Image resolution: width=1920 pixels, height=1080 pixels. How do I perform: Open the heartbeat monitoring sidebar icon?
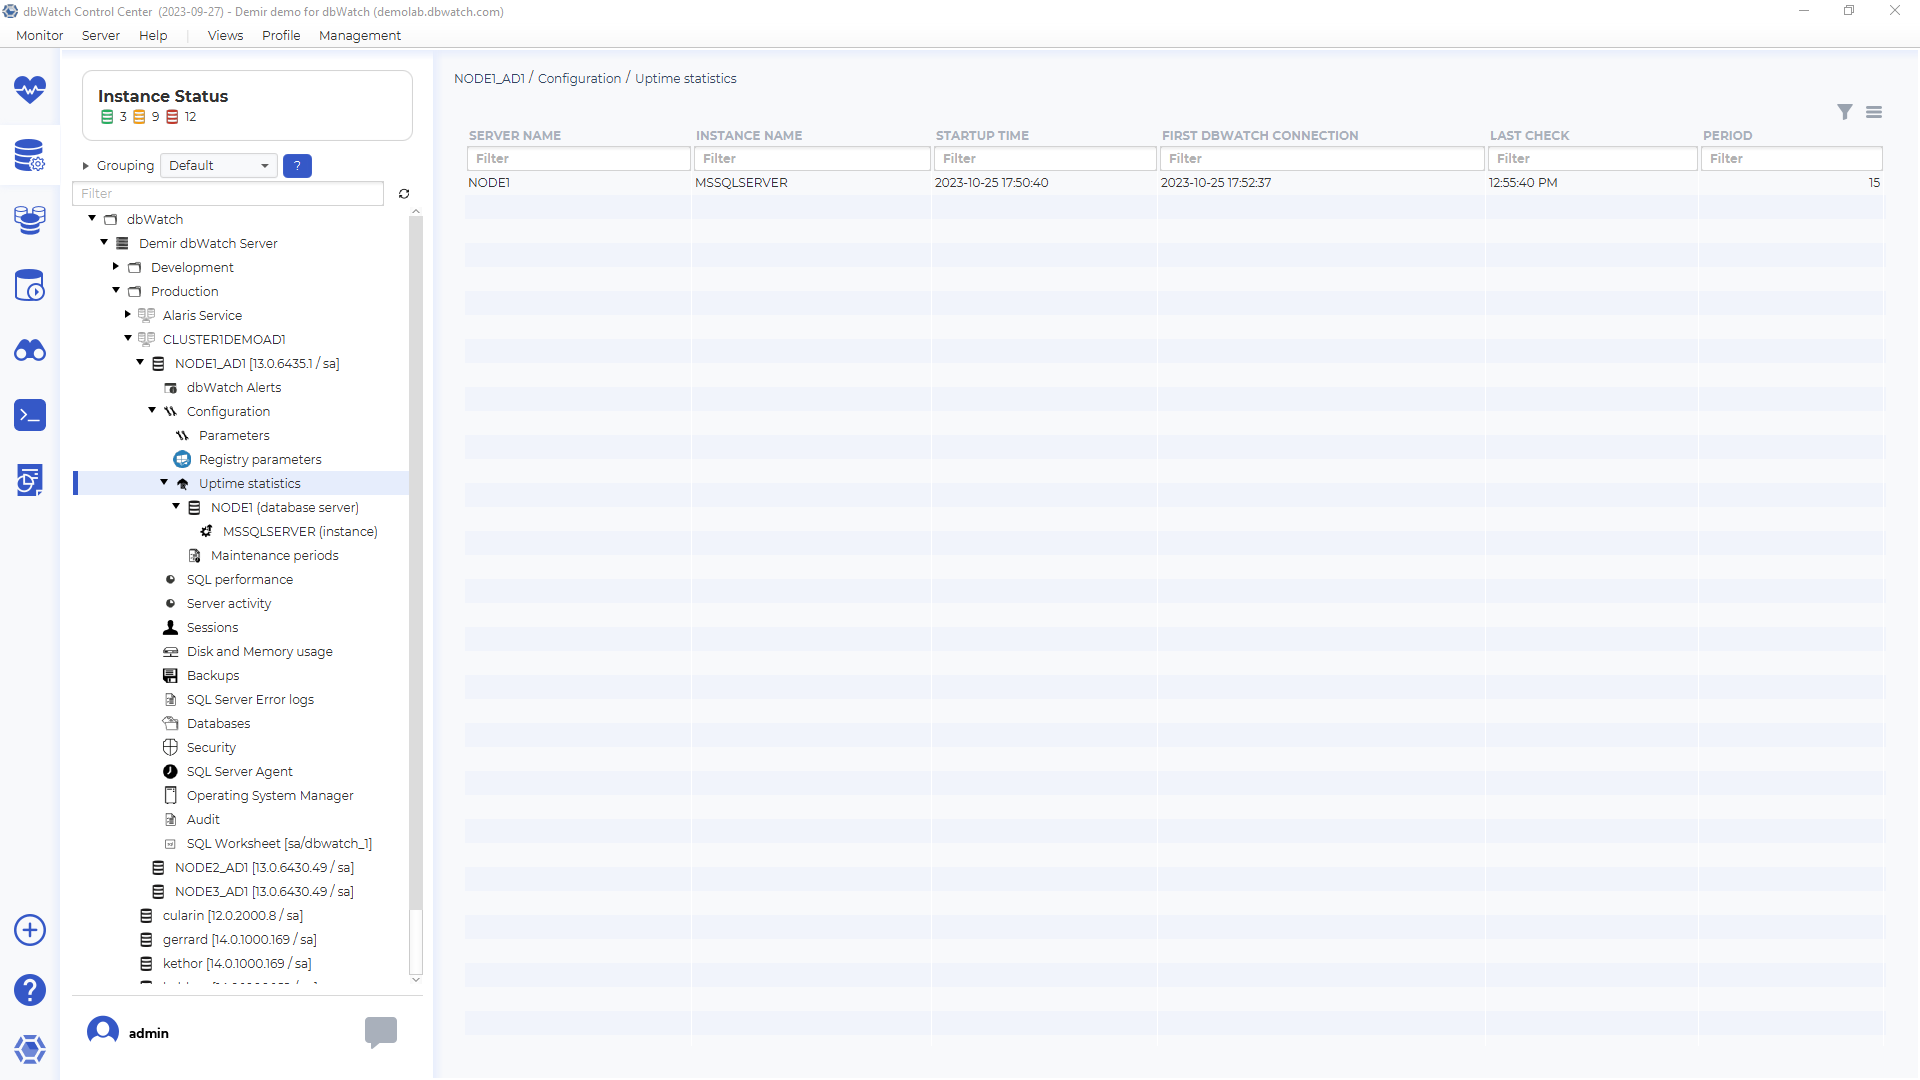pos(30,90)
